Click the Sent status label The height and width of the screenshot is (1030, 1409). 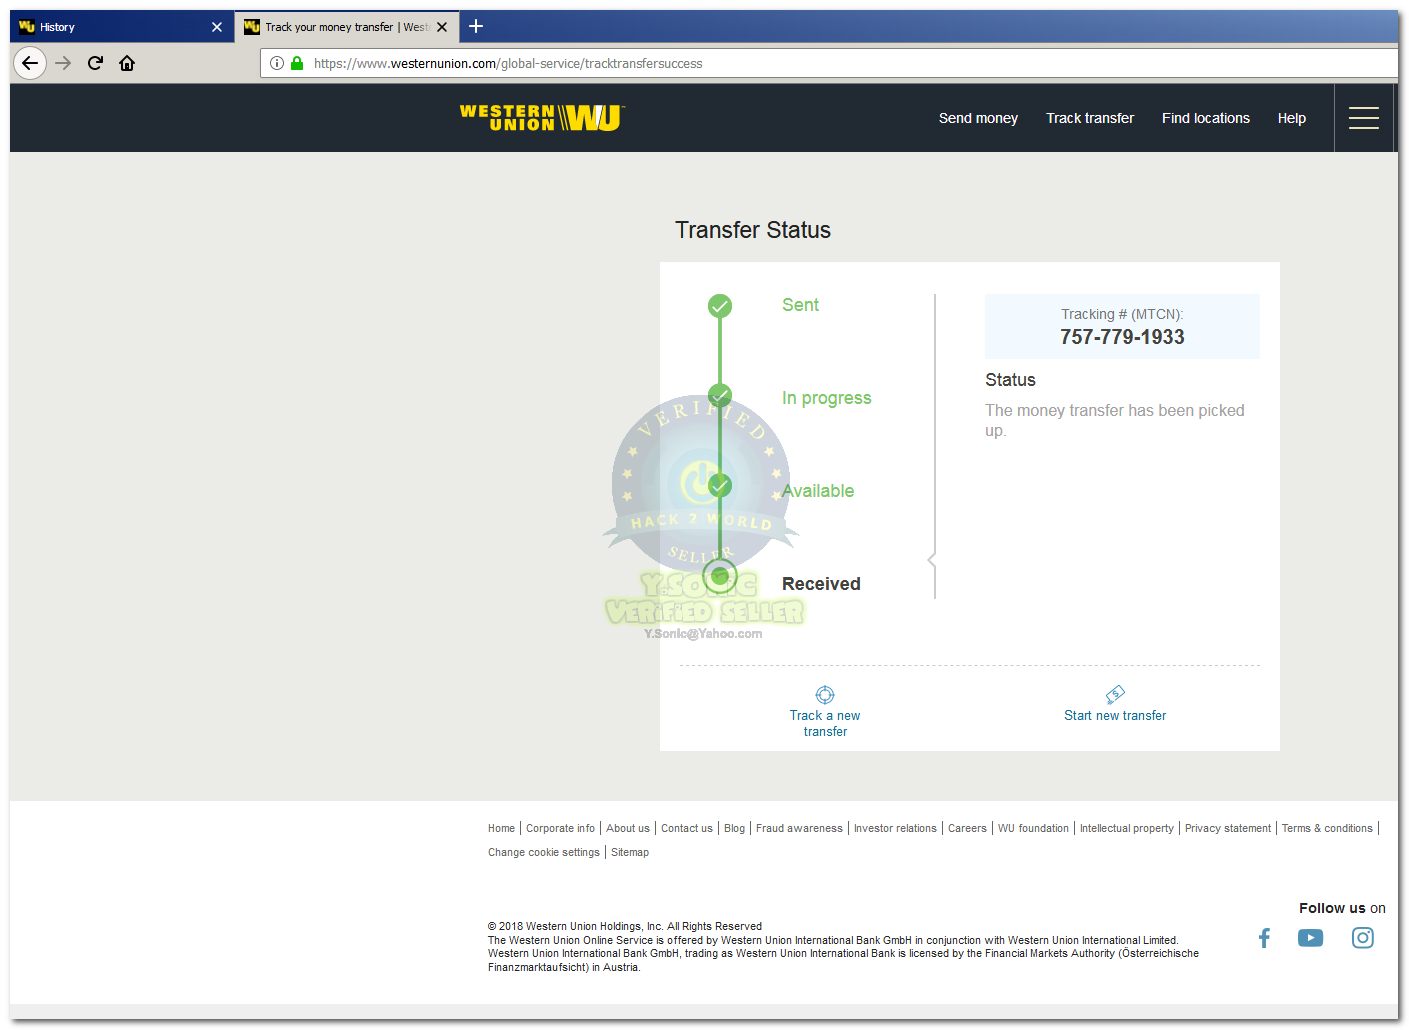(800, 305)
